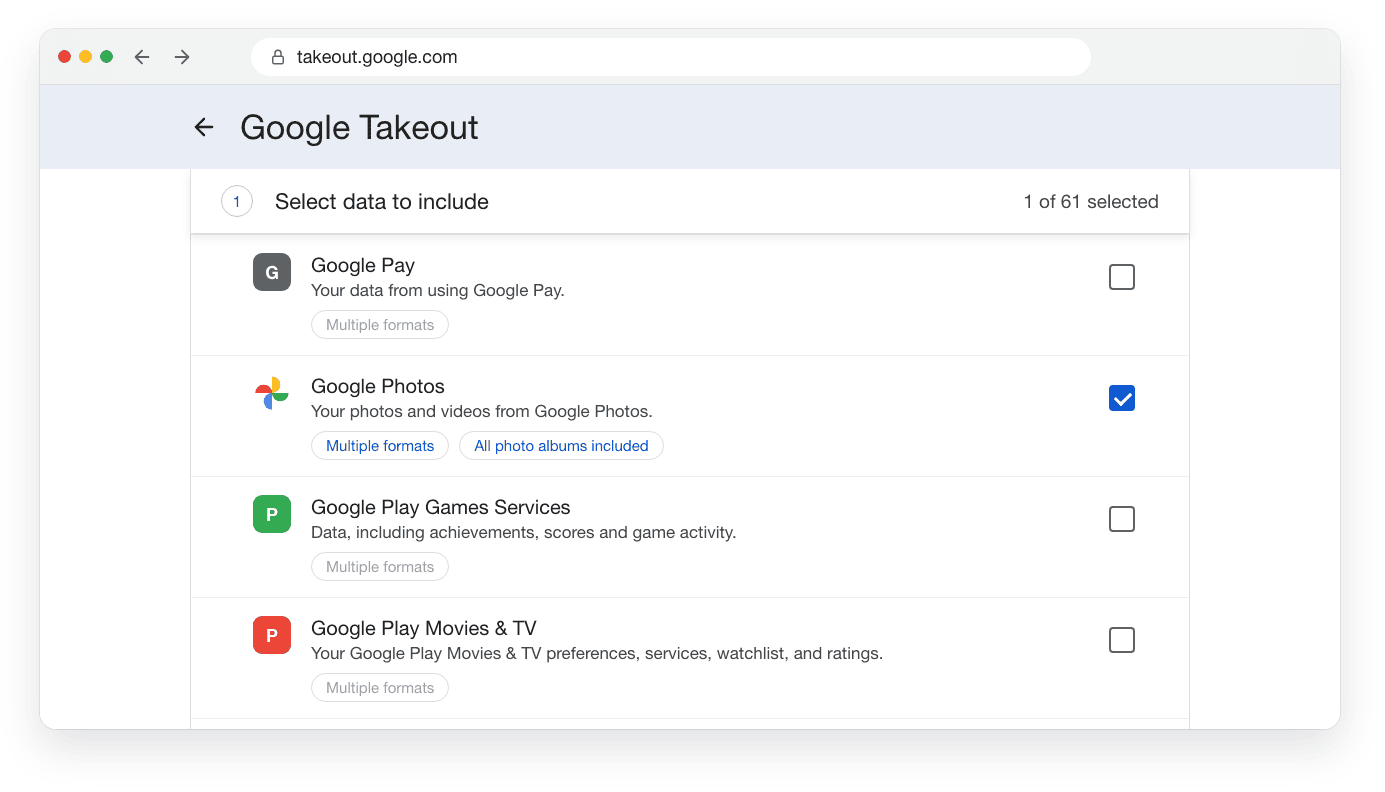Click the Google Play Movies & TV icon

[272, 635]
